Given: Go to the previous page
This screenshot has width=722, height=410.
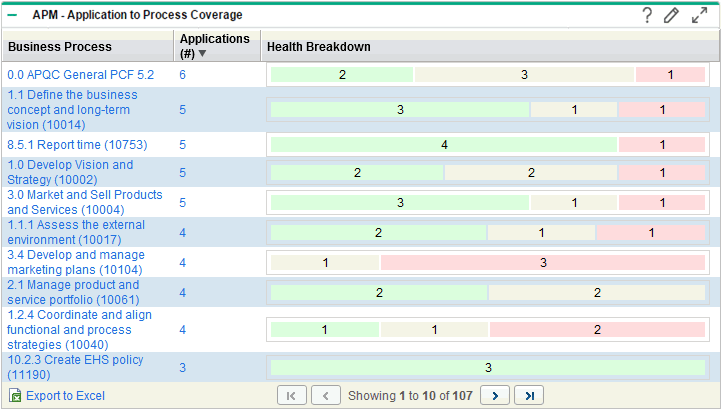Looking at the screenshot, I should pos(326,395).
